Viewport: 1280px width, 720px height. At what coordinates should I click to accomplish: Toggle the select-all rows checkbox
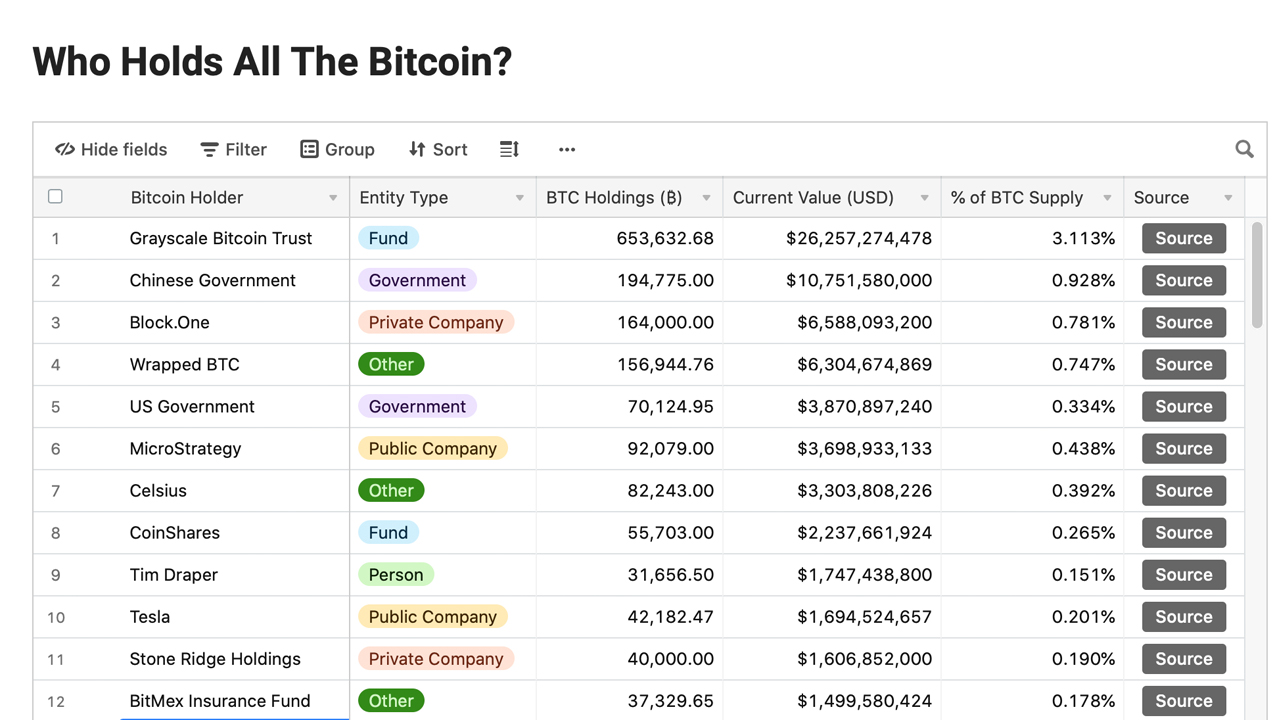(55, 197)
